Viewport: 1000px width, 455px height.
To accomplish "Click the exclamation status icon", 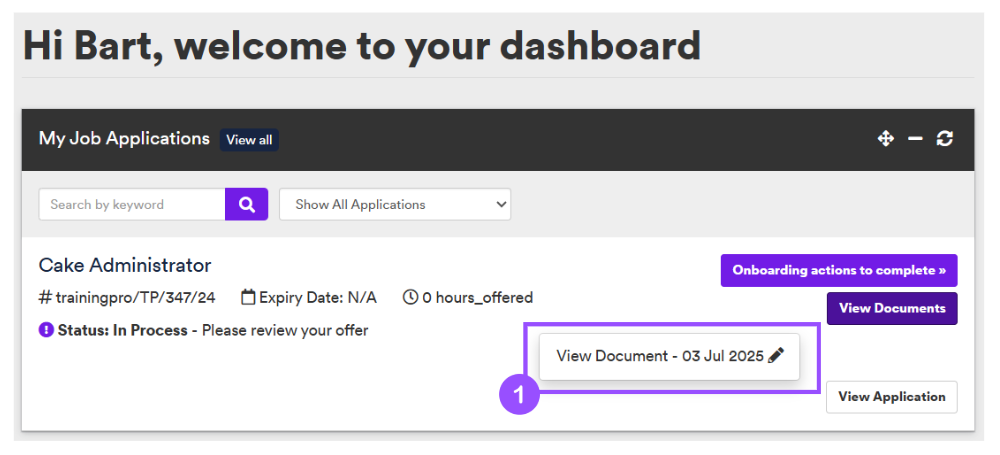I will [x=46, y=330].
